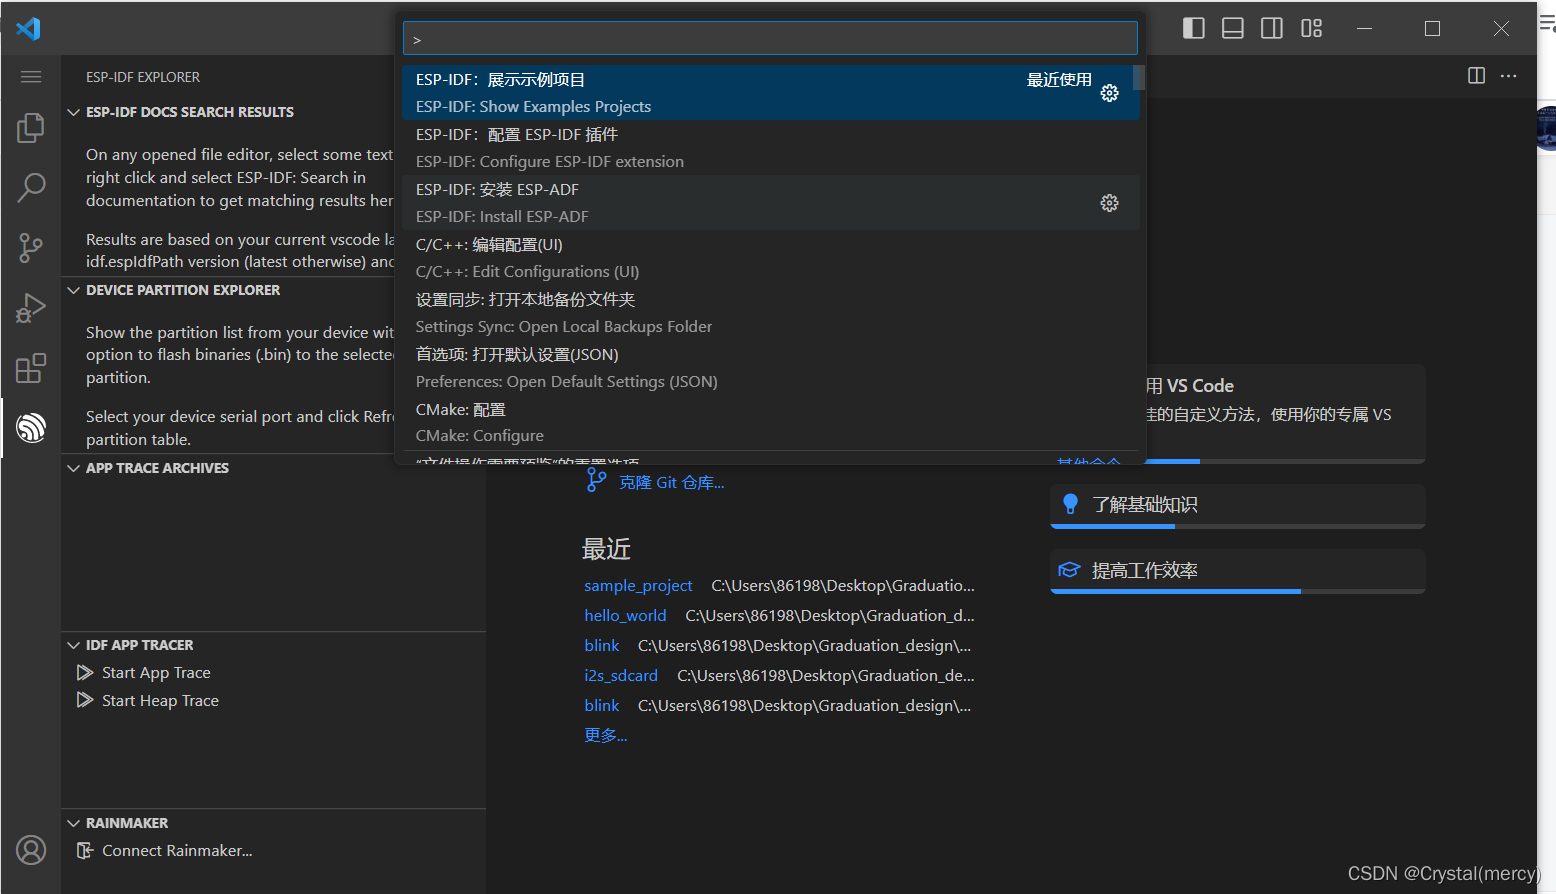Toggle the primary side bar layout icon
Viewport: 1556px width, 894px height.
[1193, 28]
